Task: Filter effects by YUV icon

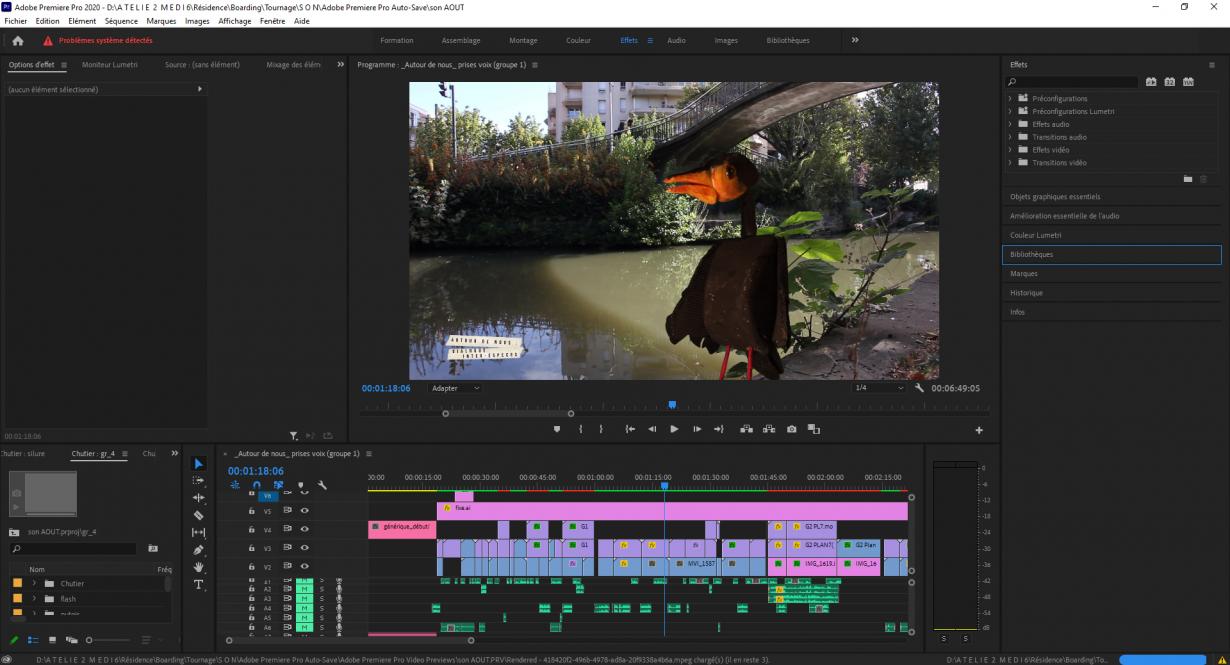Action: (1188, 82)
